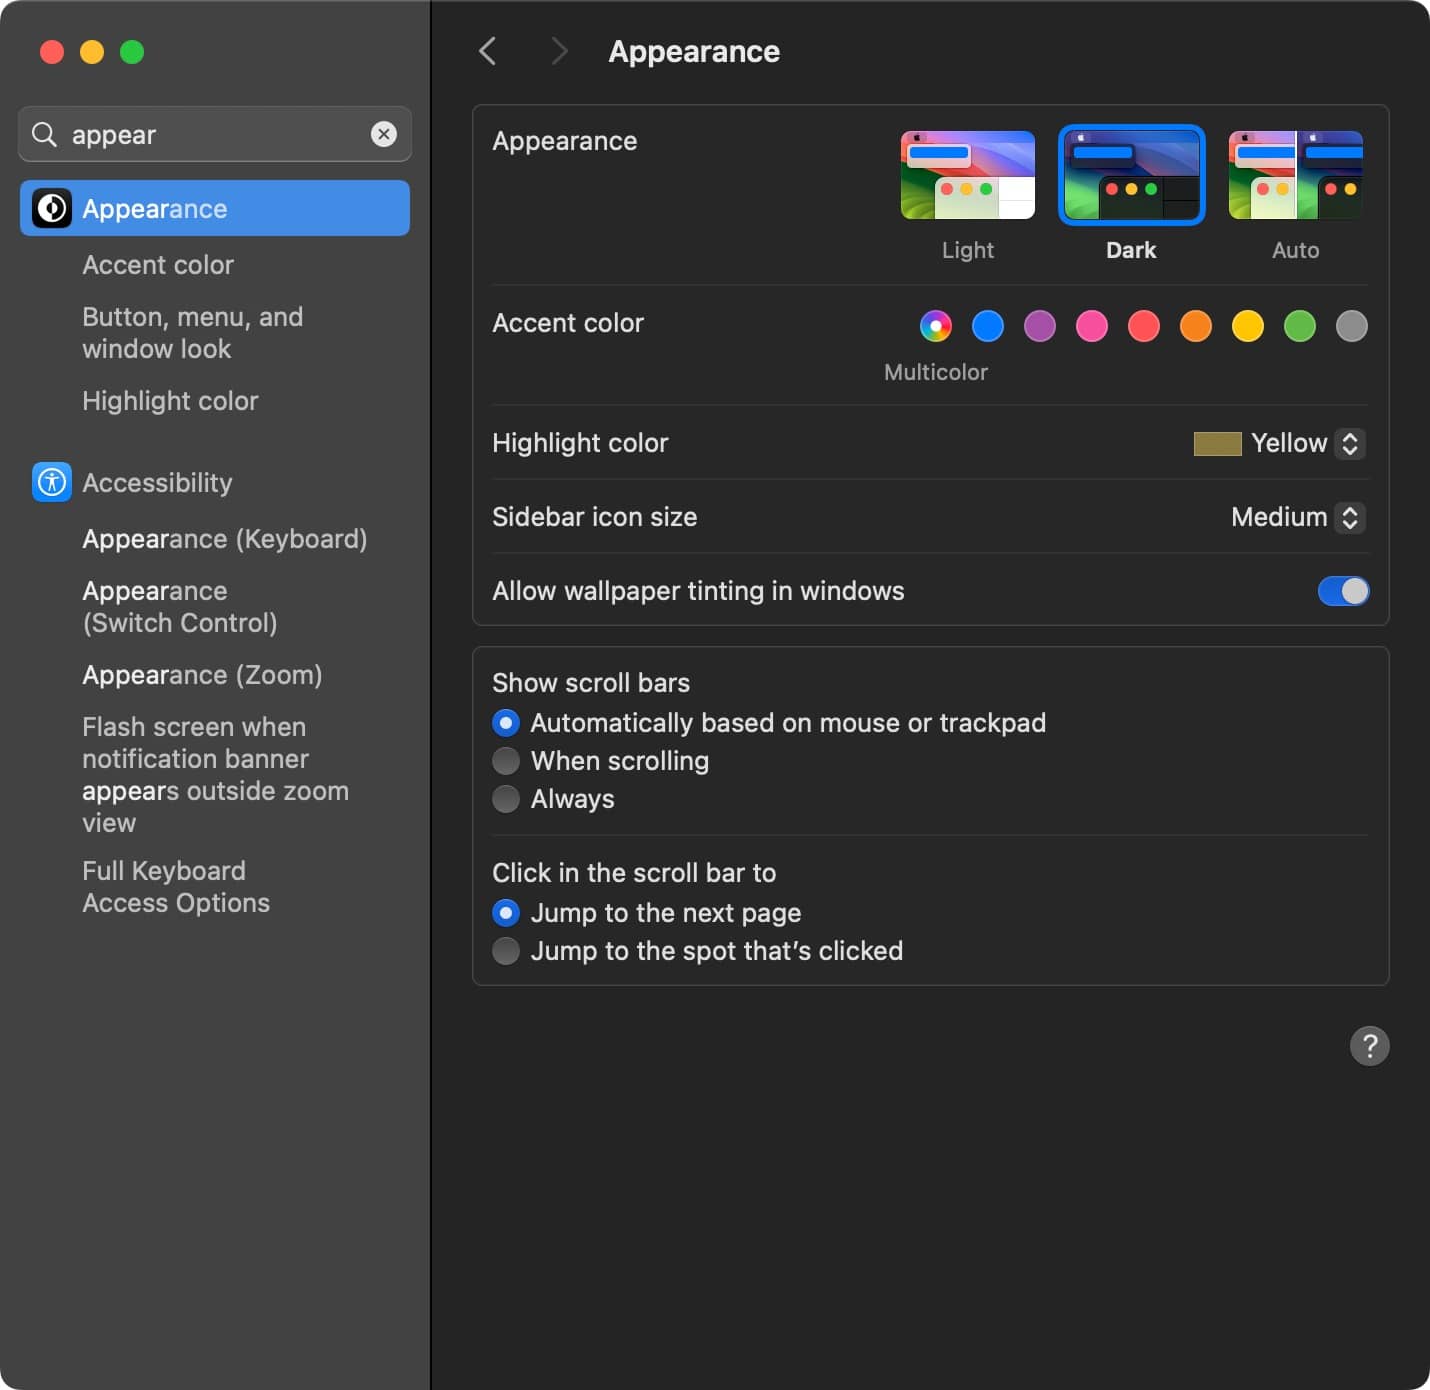Go to Full Keyboard Access Options
Viewport: 1430px width, 1390px height.
[x=176, y=887]
